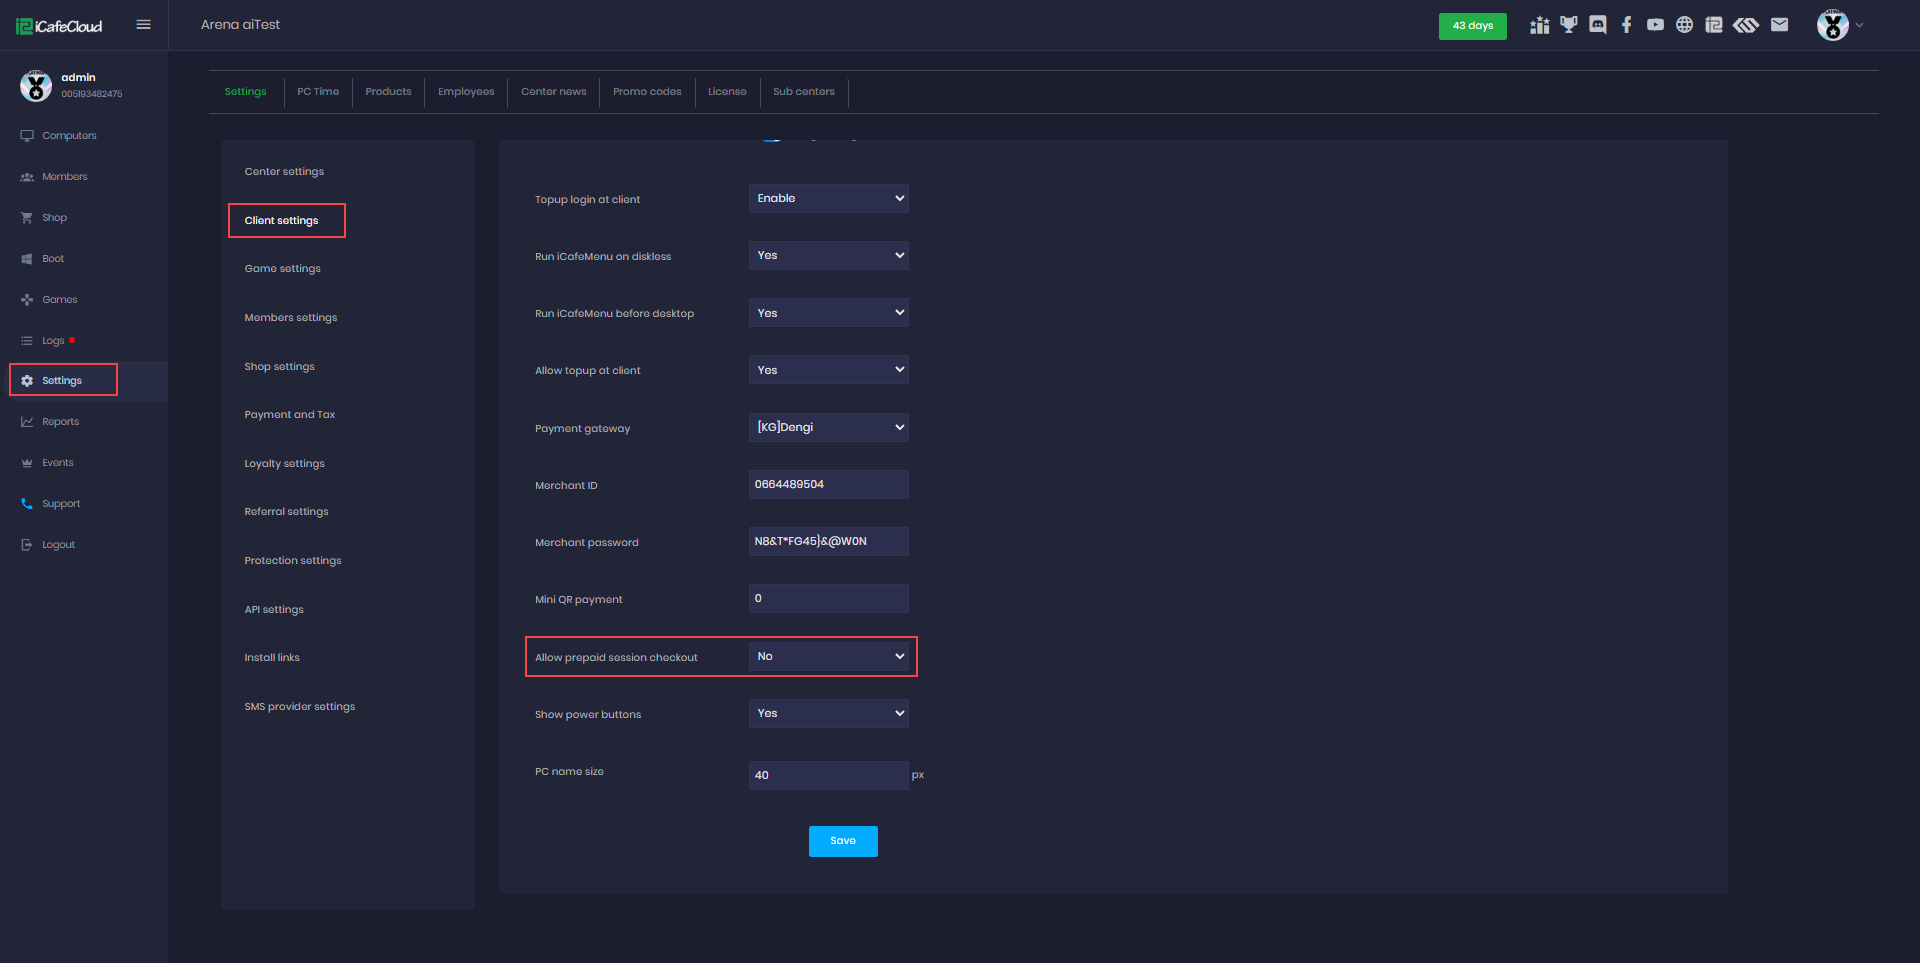Screen dimensions: 1920x963
Task: Change Allow prepaid session checkout value
Action: [830, 656]
